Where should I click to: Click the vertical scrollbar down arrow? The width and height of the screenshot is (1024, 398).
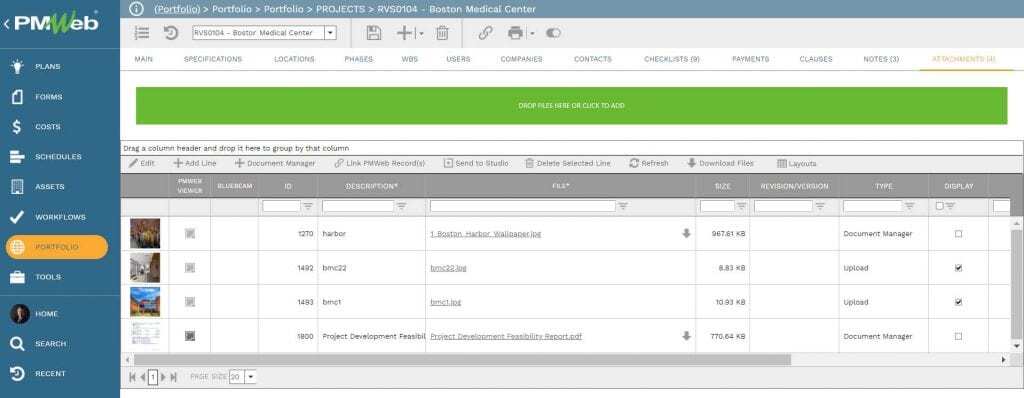pyautogui.click(x=1016, y=346)
